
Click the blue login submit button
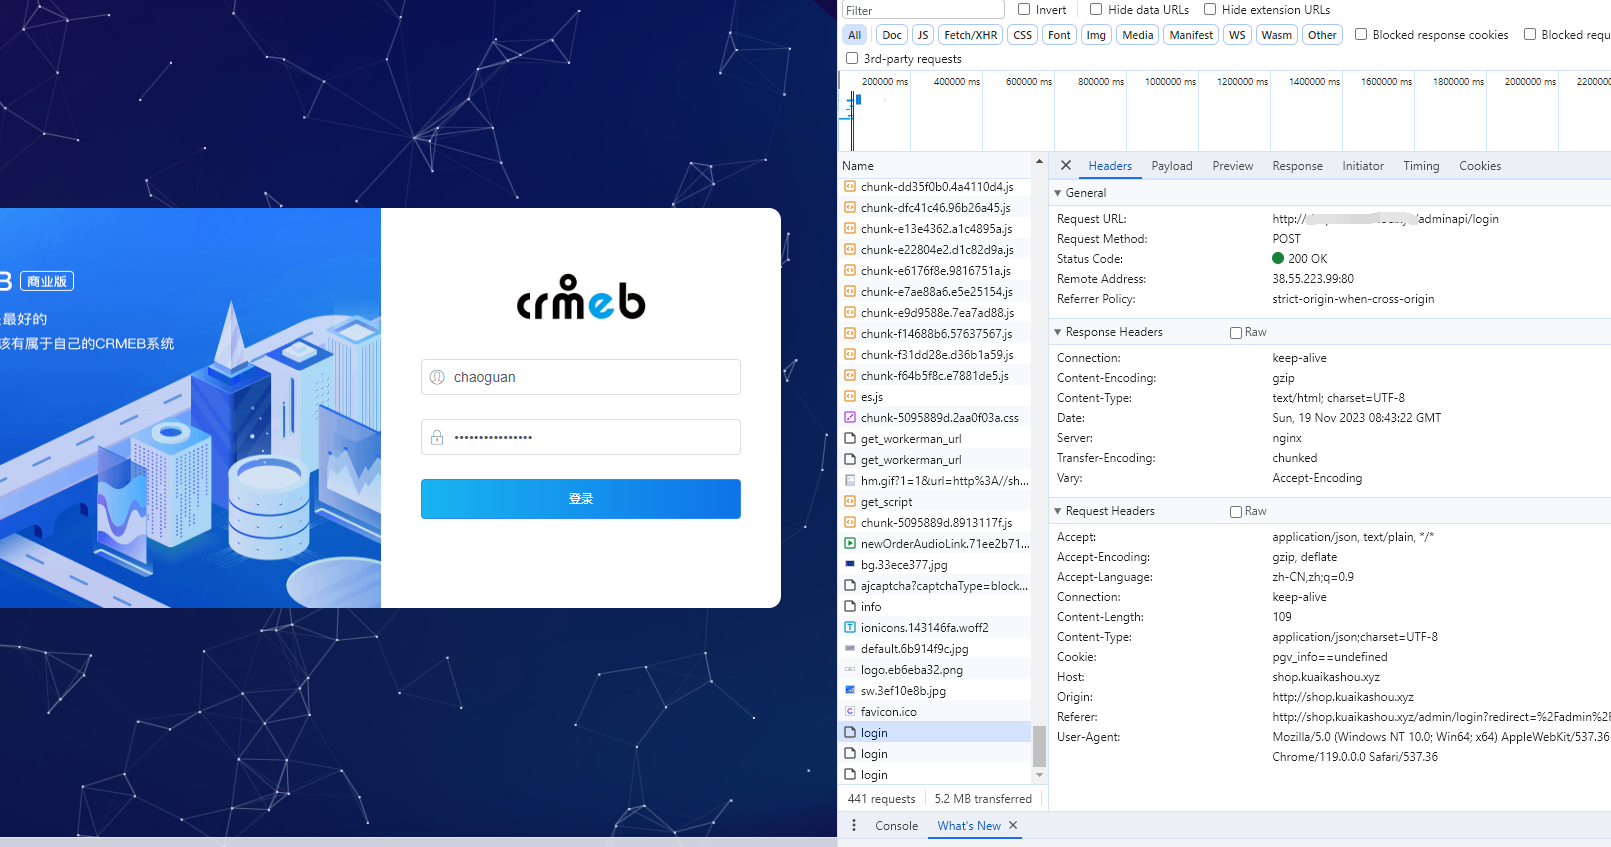tap(581, 499)
